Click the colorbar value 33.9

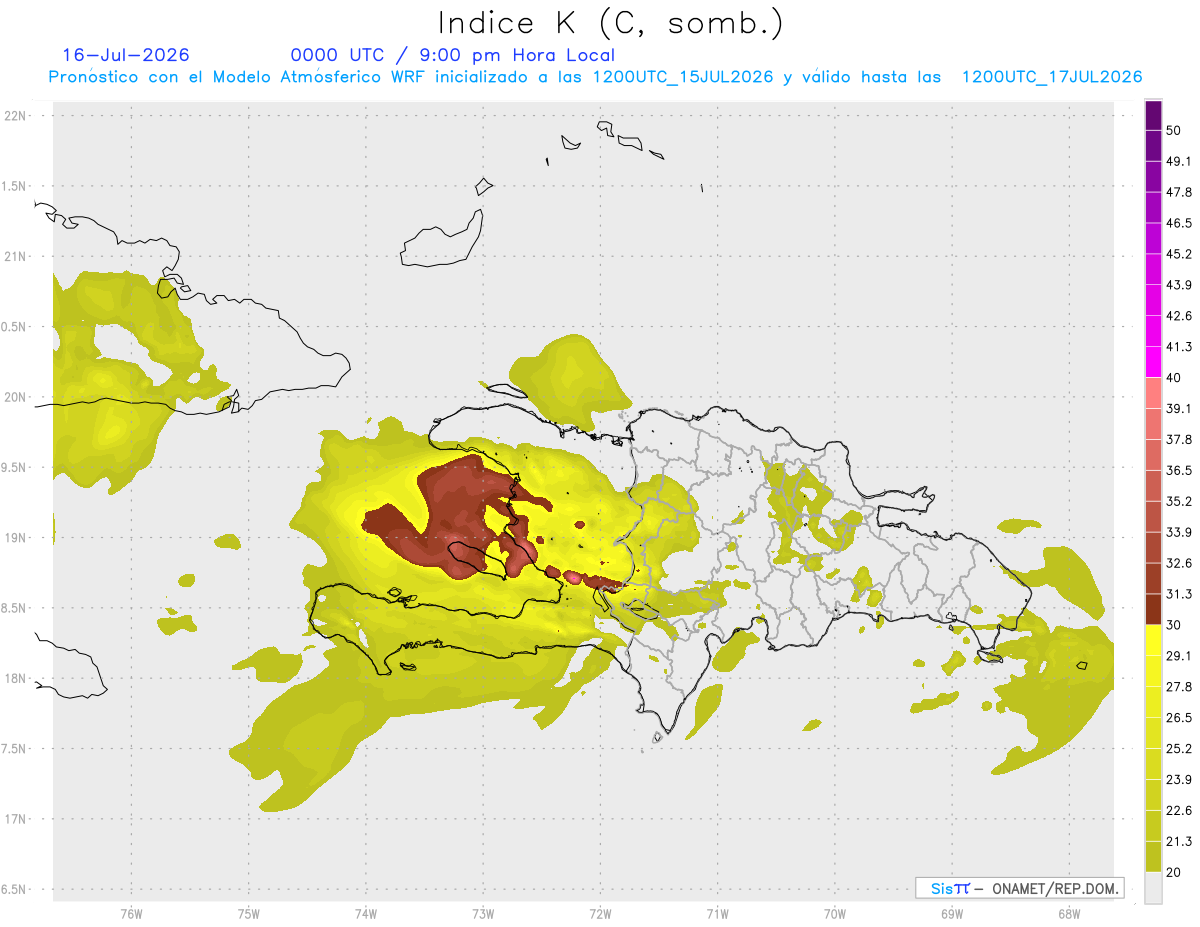click(x=1179, y=532)
